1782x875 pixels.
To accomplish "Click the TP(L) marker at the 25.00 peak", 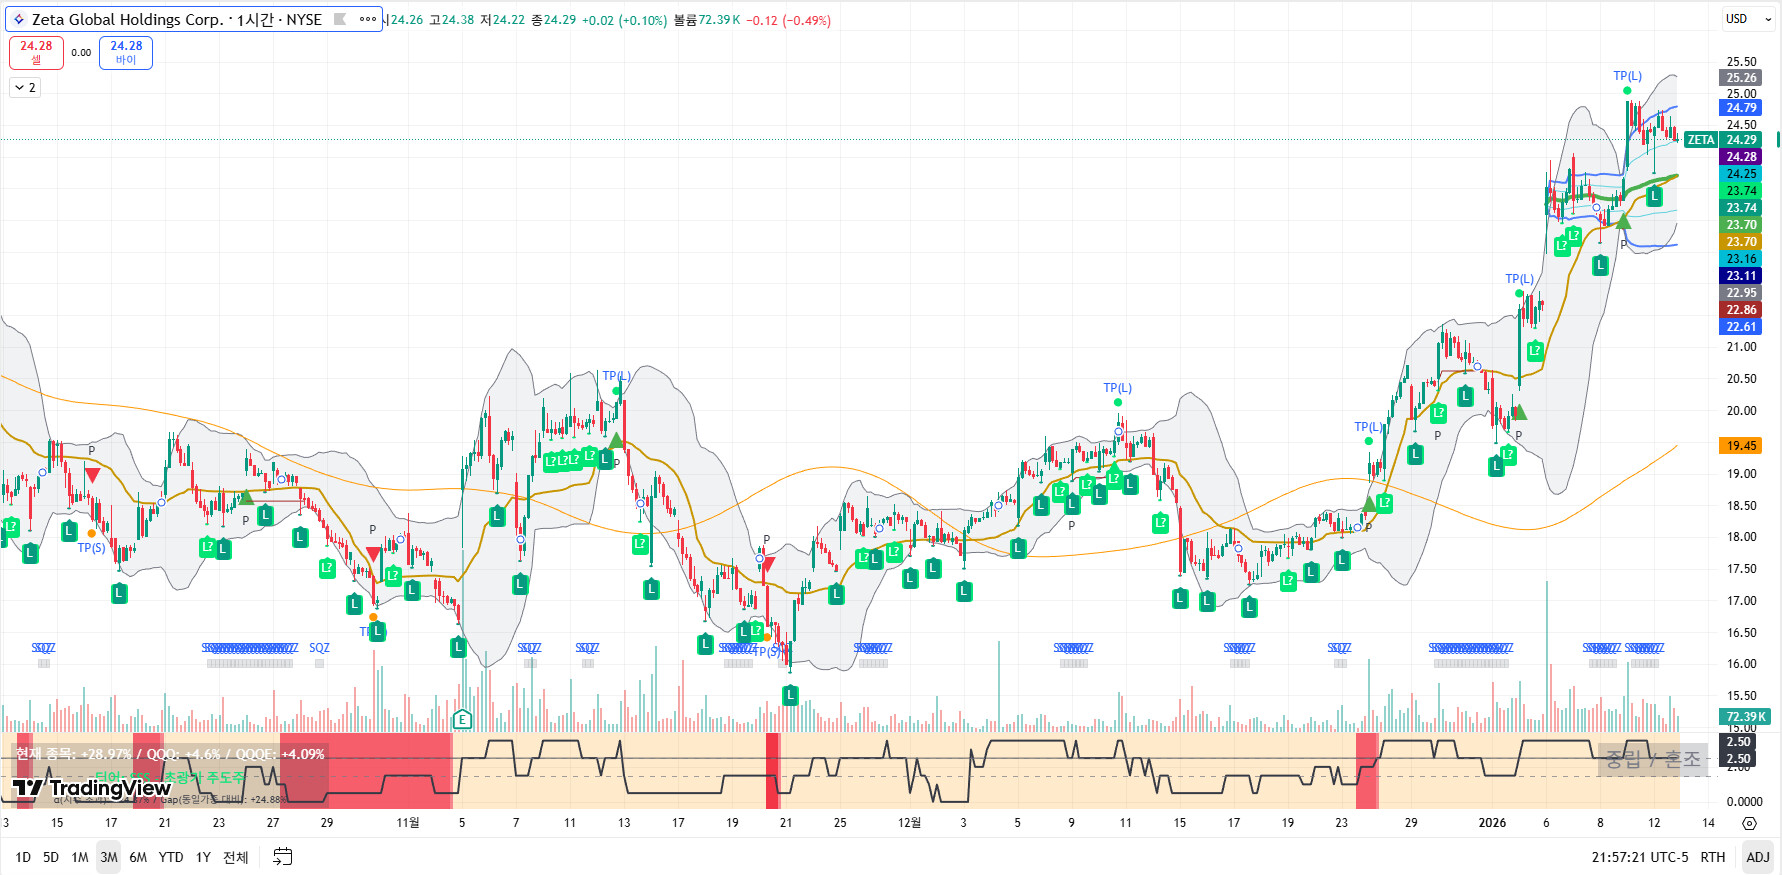I will [x=1627, y=76].
